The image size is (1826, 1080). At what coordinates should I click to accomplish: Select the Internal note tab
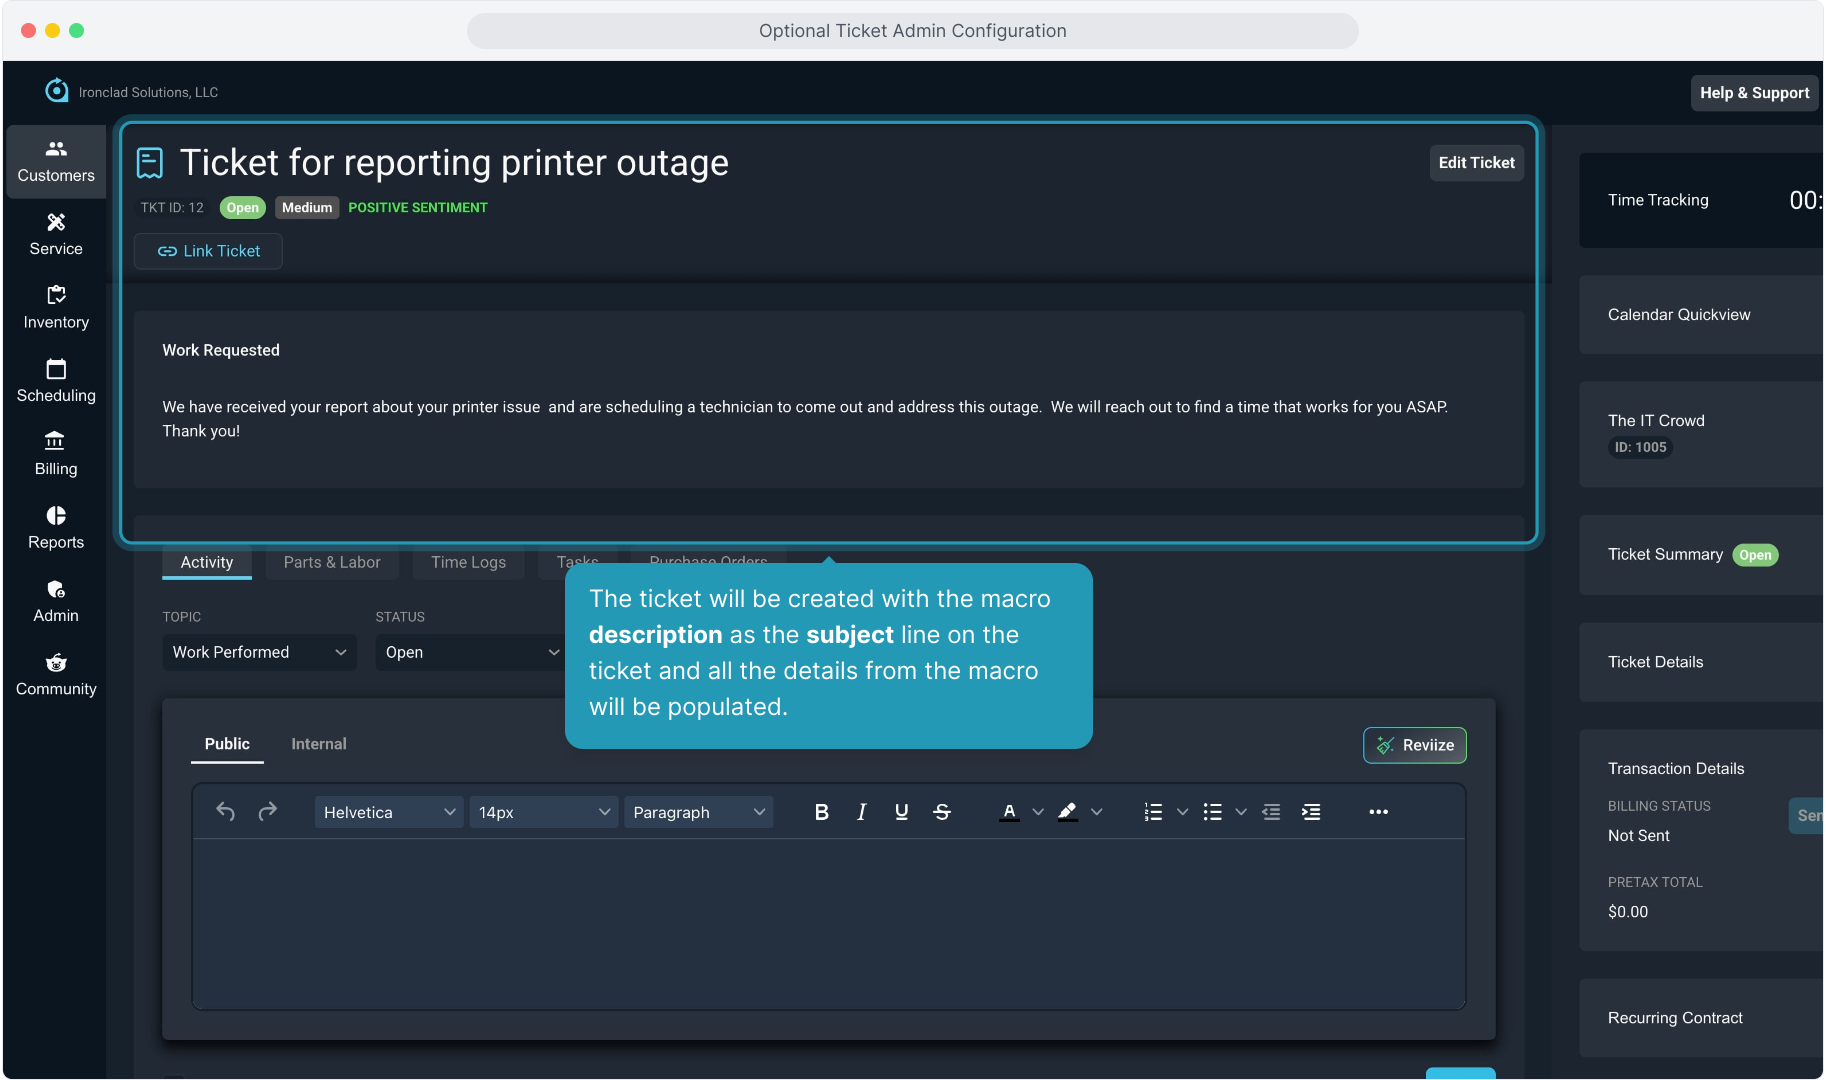click(318, 744)
